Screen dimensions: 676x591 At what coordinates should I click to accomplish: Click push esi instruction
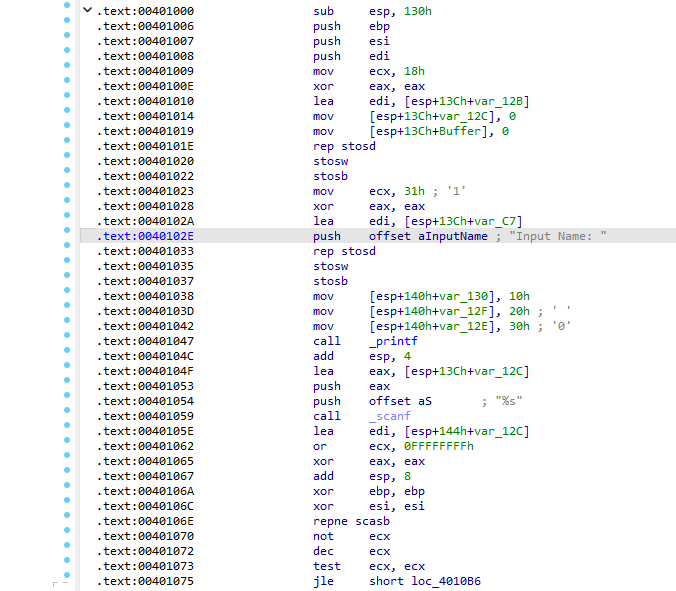tap(351, 41)
